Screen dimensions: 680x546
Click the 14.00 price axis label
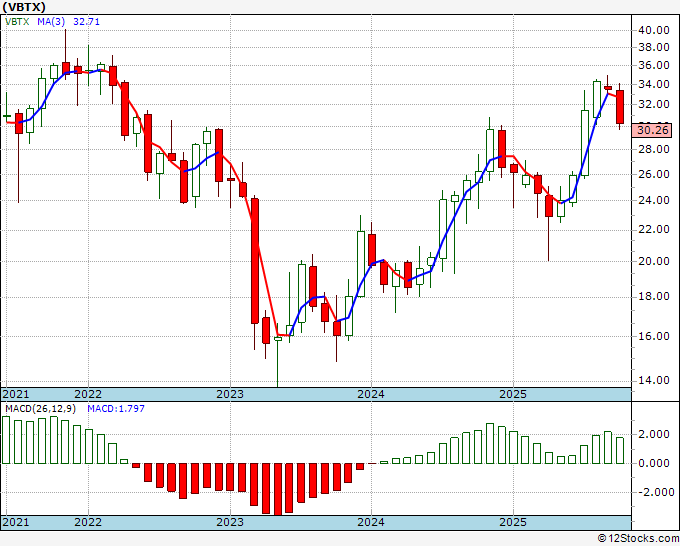click(x=654, y=380)
